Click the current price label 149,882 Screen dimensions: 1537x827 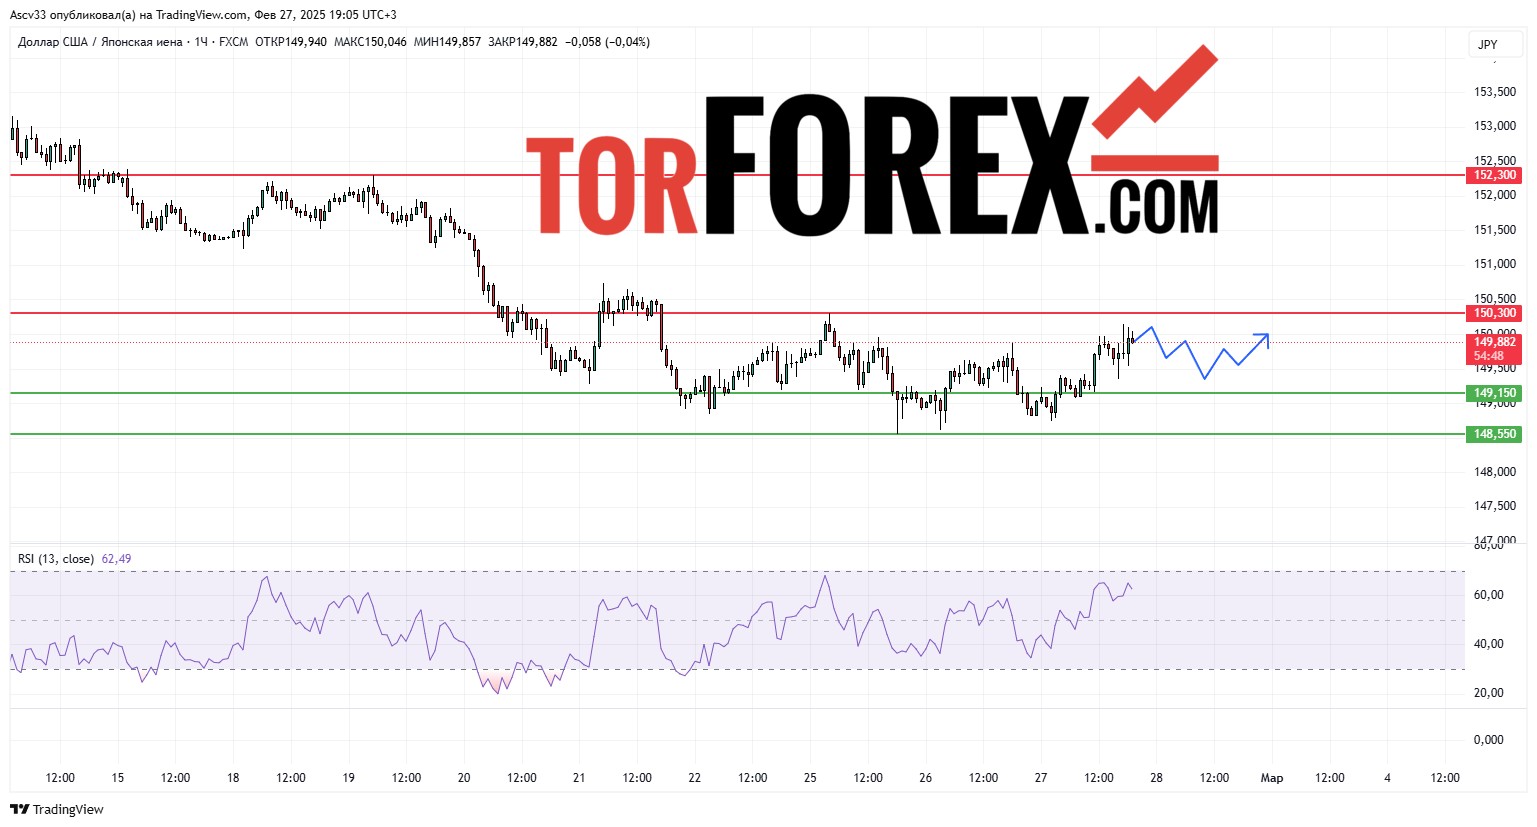[x=1494, y=342]
